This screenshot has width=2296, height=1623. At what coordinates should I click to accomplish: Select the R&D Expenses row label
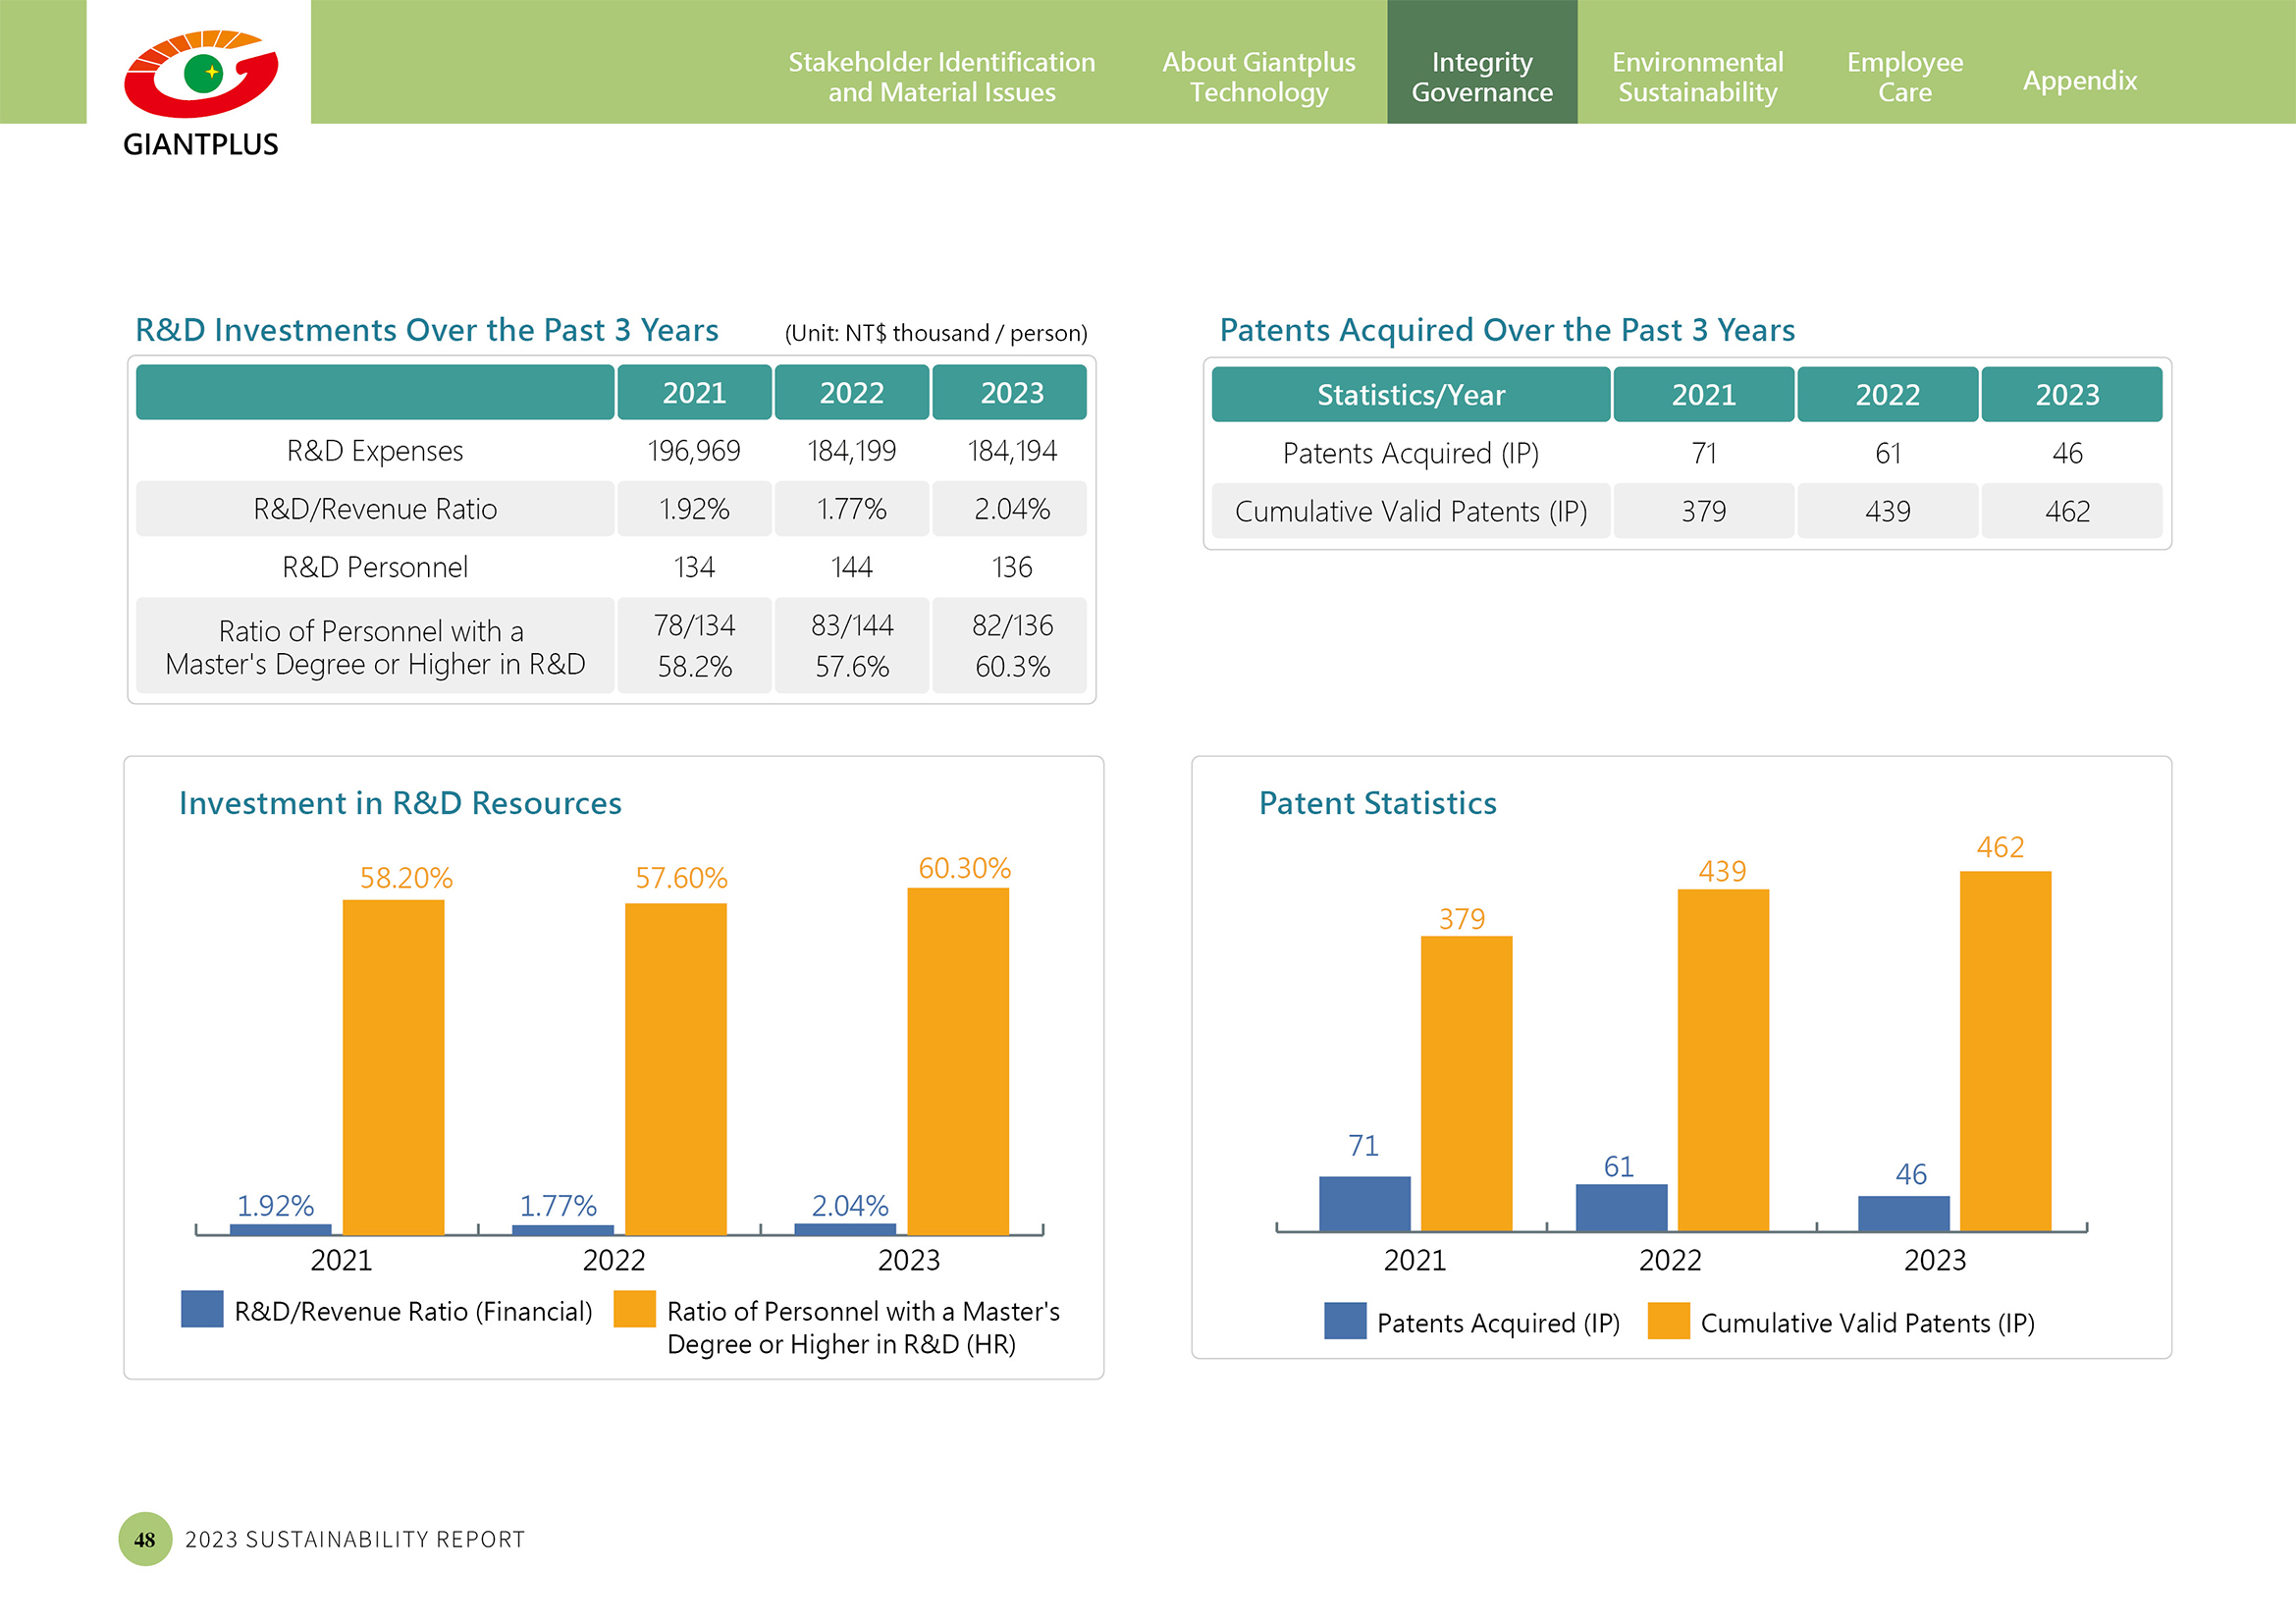click(375, 451)
